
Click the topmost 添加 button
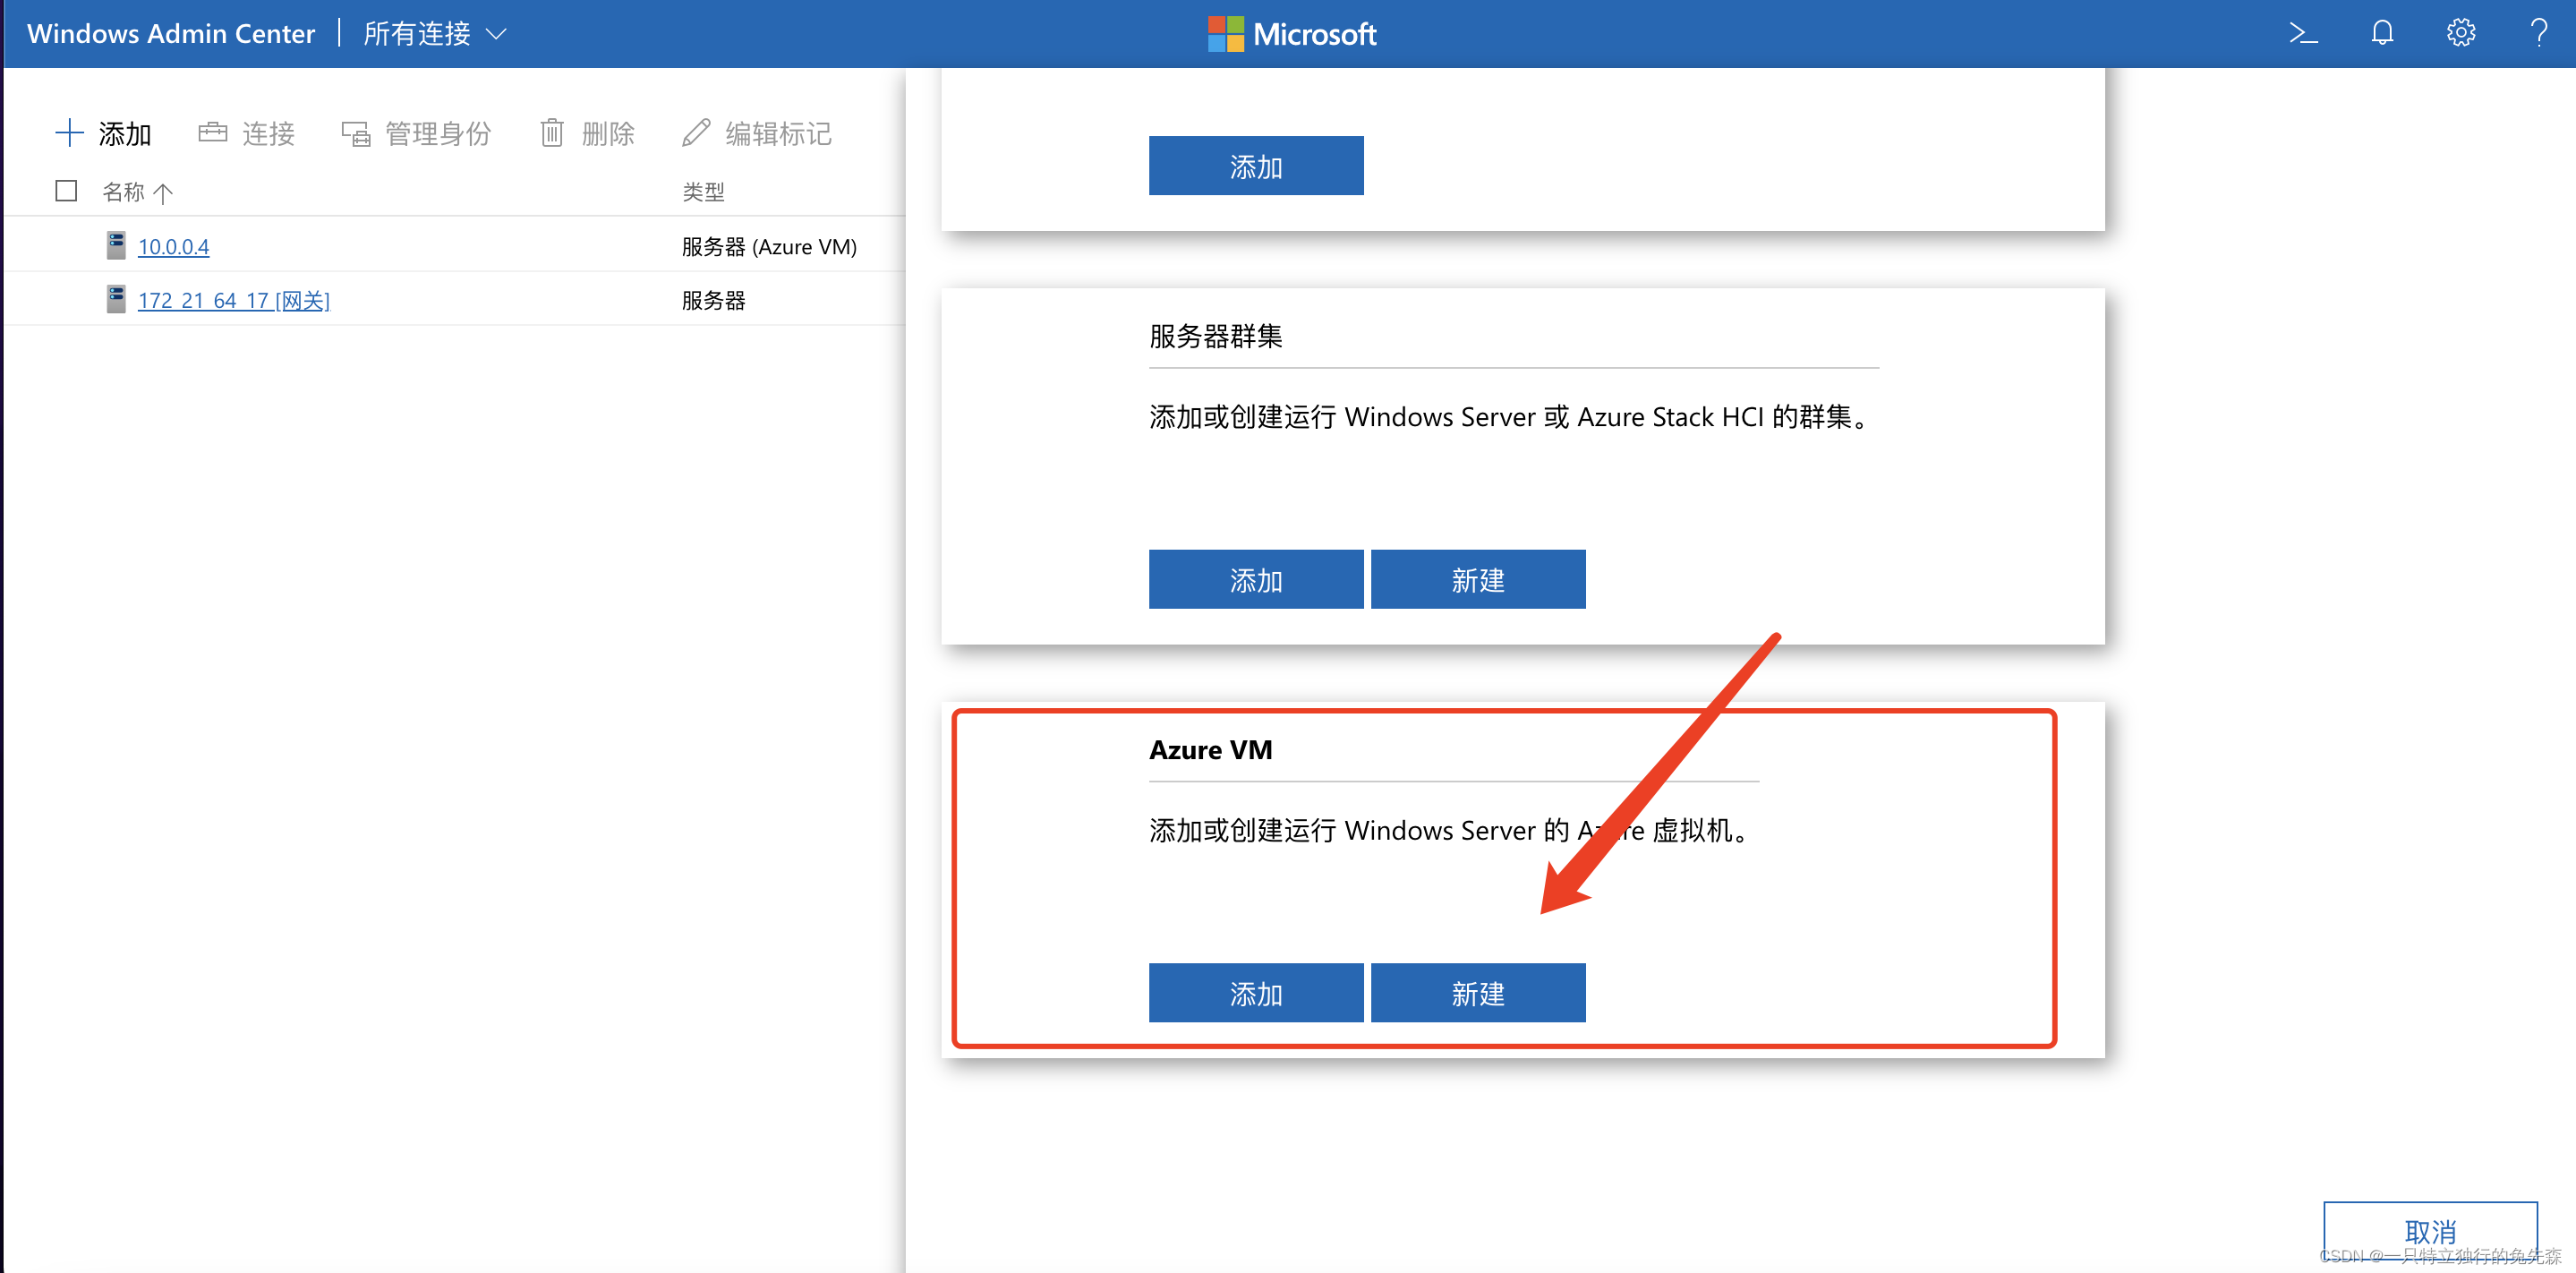1255,166
